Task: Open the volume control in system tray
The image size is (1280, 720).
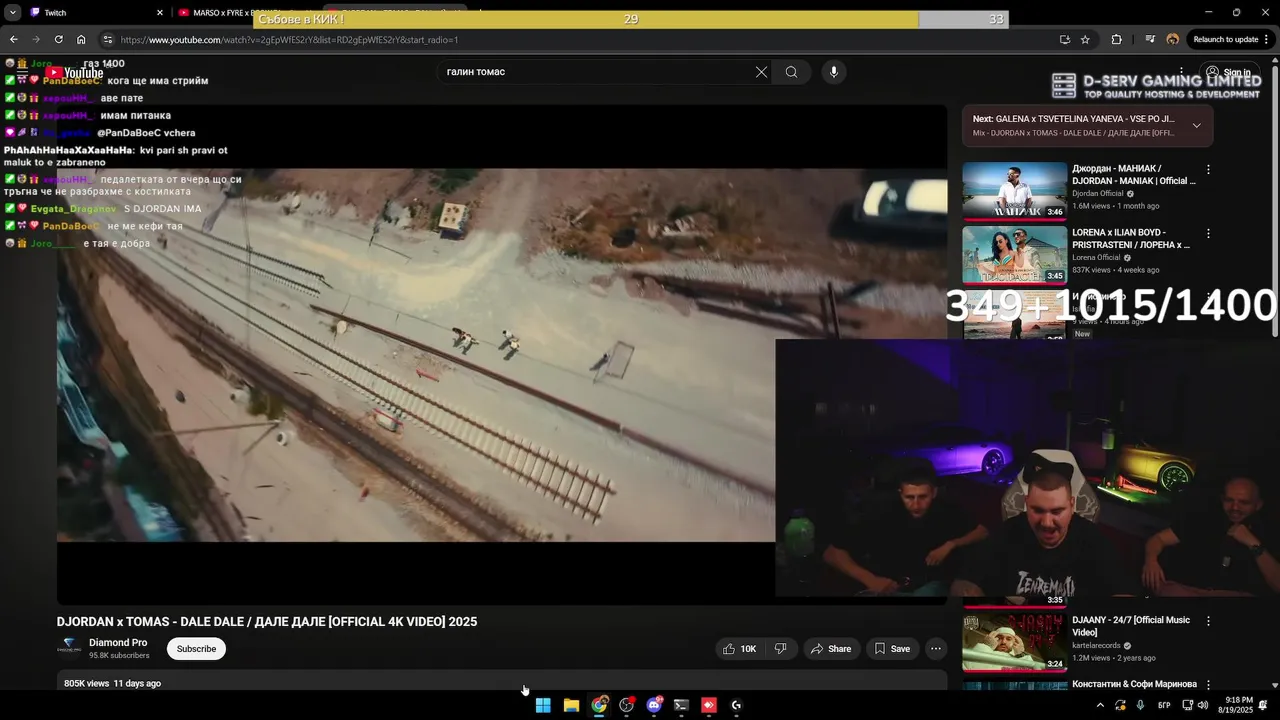Action: [1203, 705]
